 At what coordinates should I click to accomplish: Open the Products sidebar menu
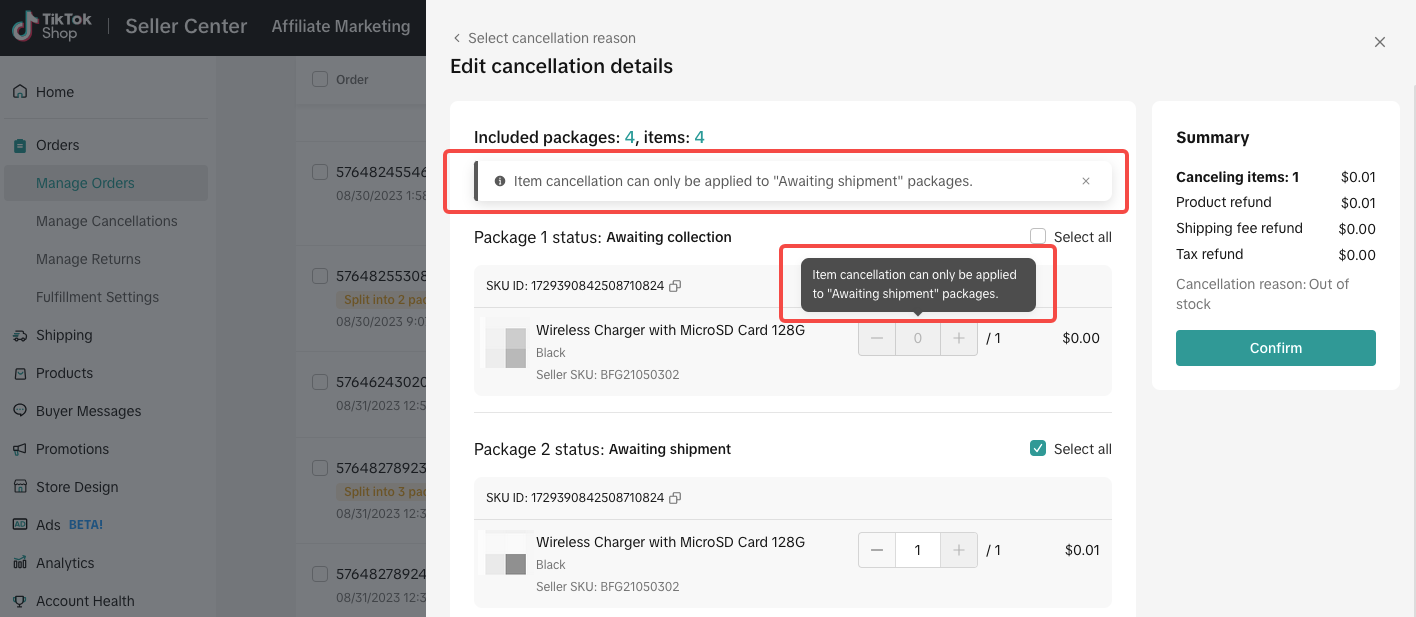[x=64, y=373]
